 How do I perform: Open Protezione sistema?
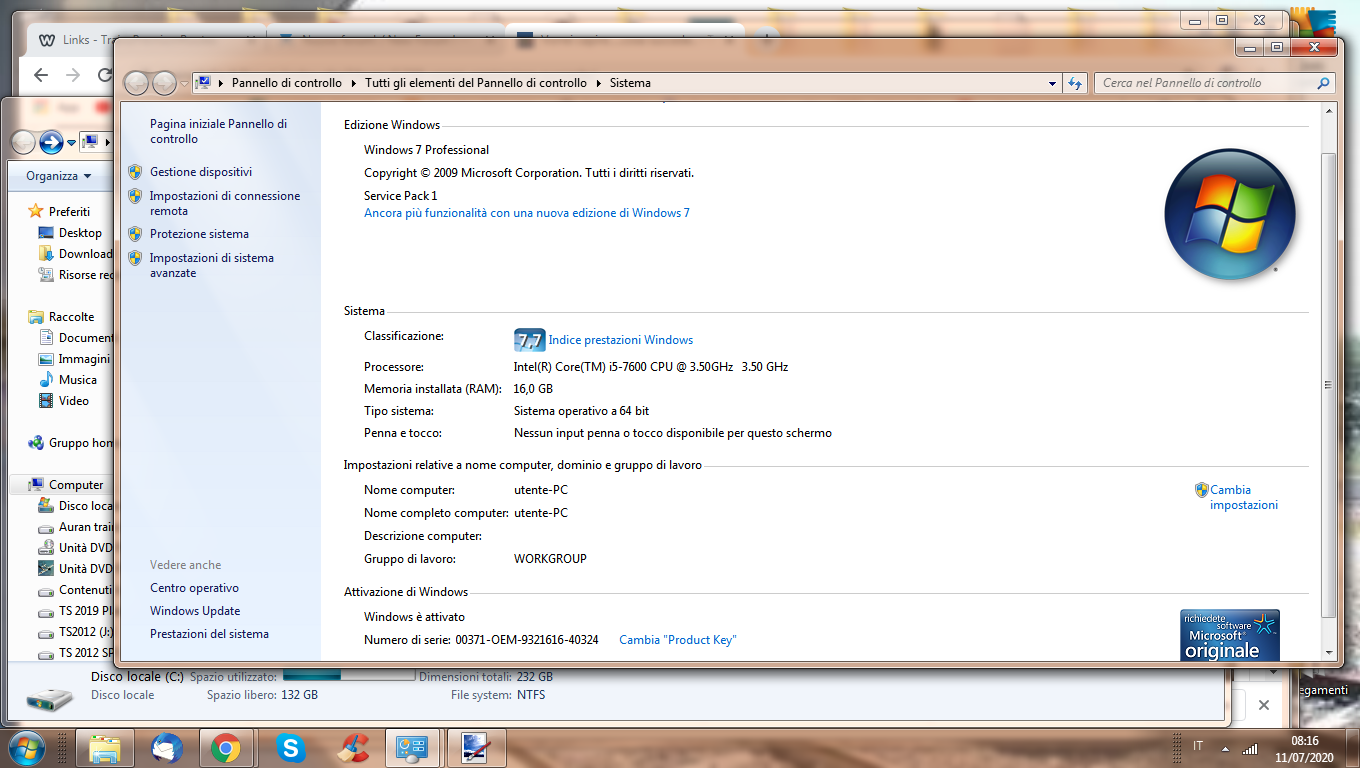pyautogui.click(x=199, y=234)
